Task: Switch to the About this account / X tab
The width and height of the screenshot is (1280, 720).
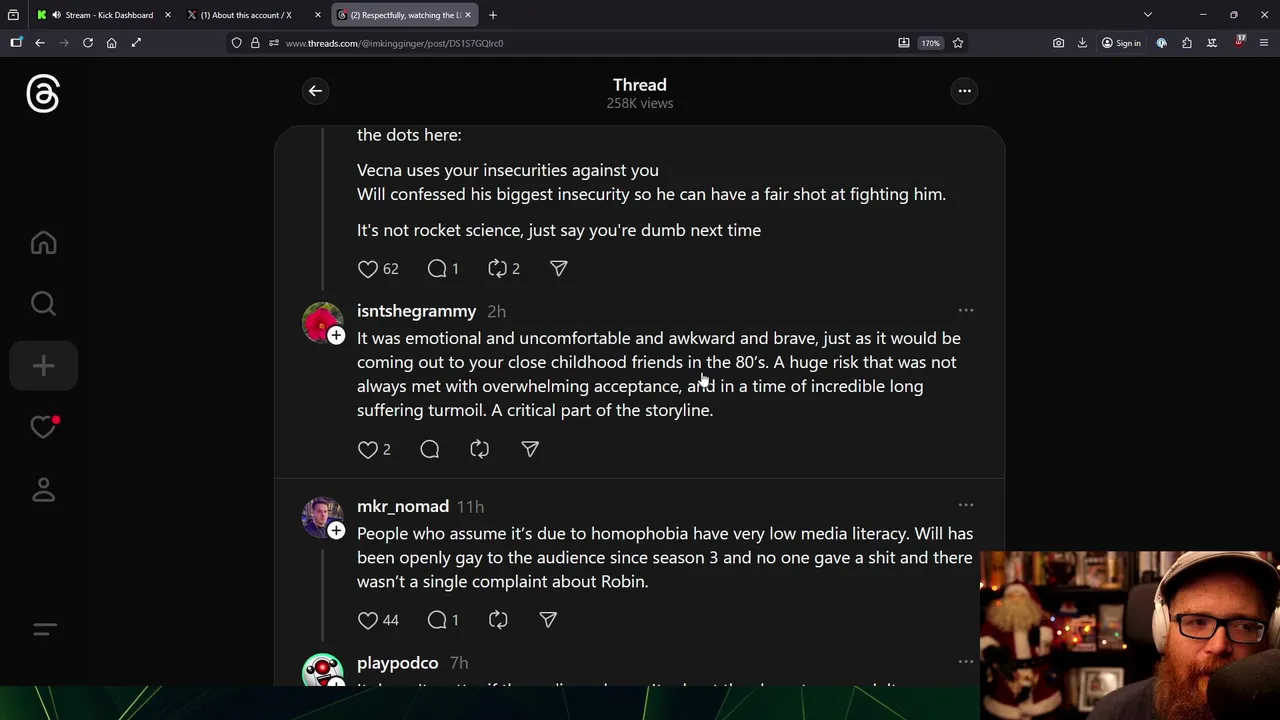Action: pos(245,15)
